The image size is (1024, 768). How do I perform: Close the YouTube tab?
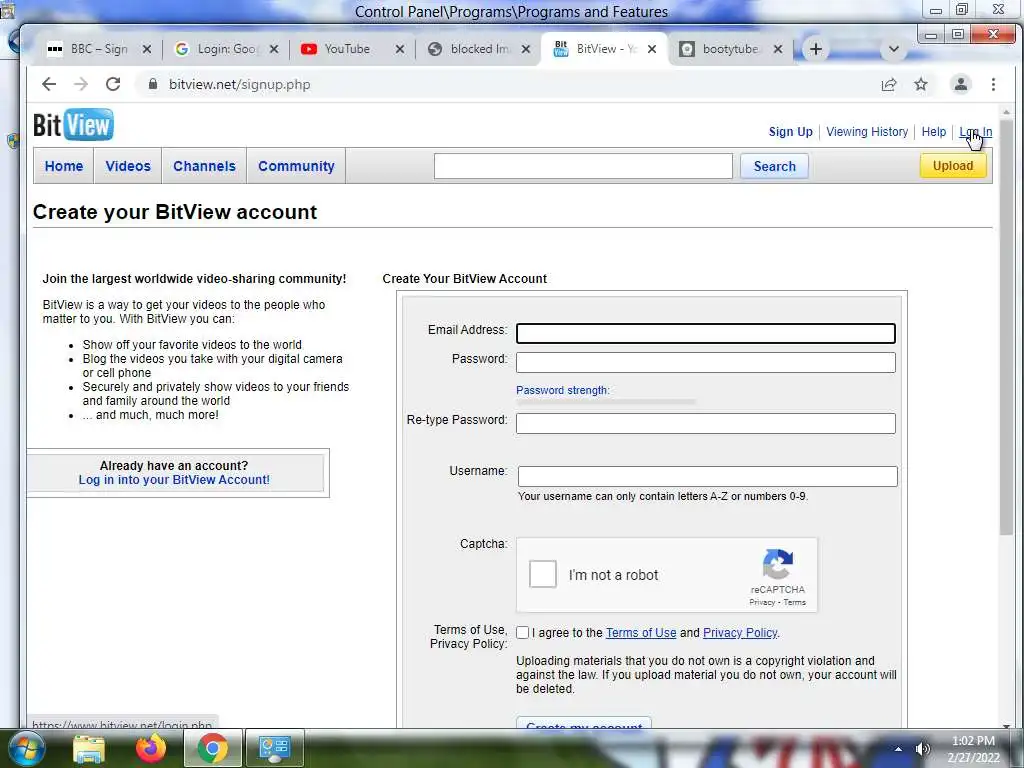point(400,49)
